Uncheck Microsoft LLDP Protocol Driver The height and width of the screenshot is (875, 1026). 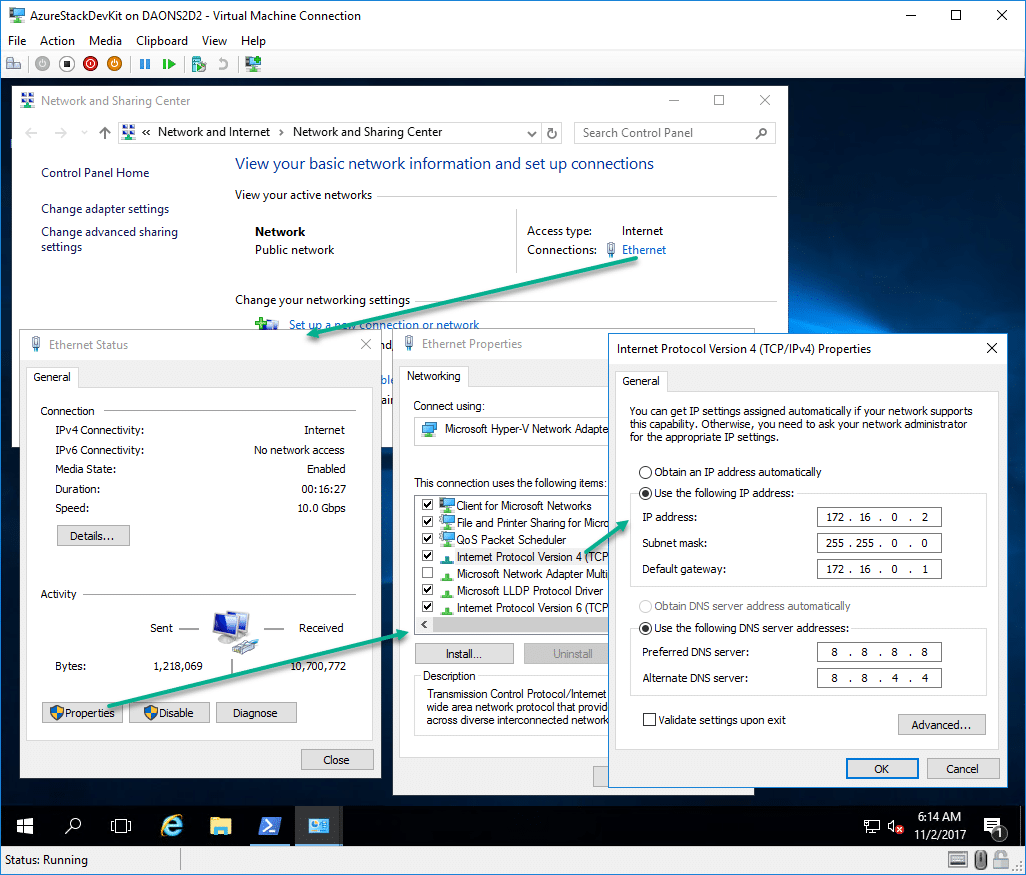[427, 590]
